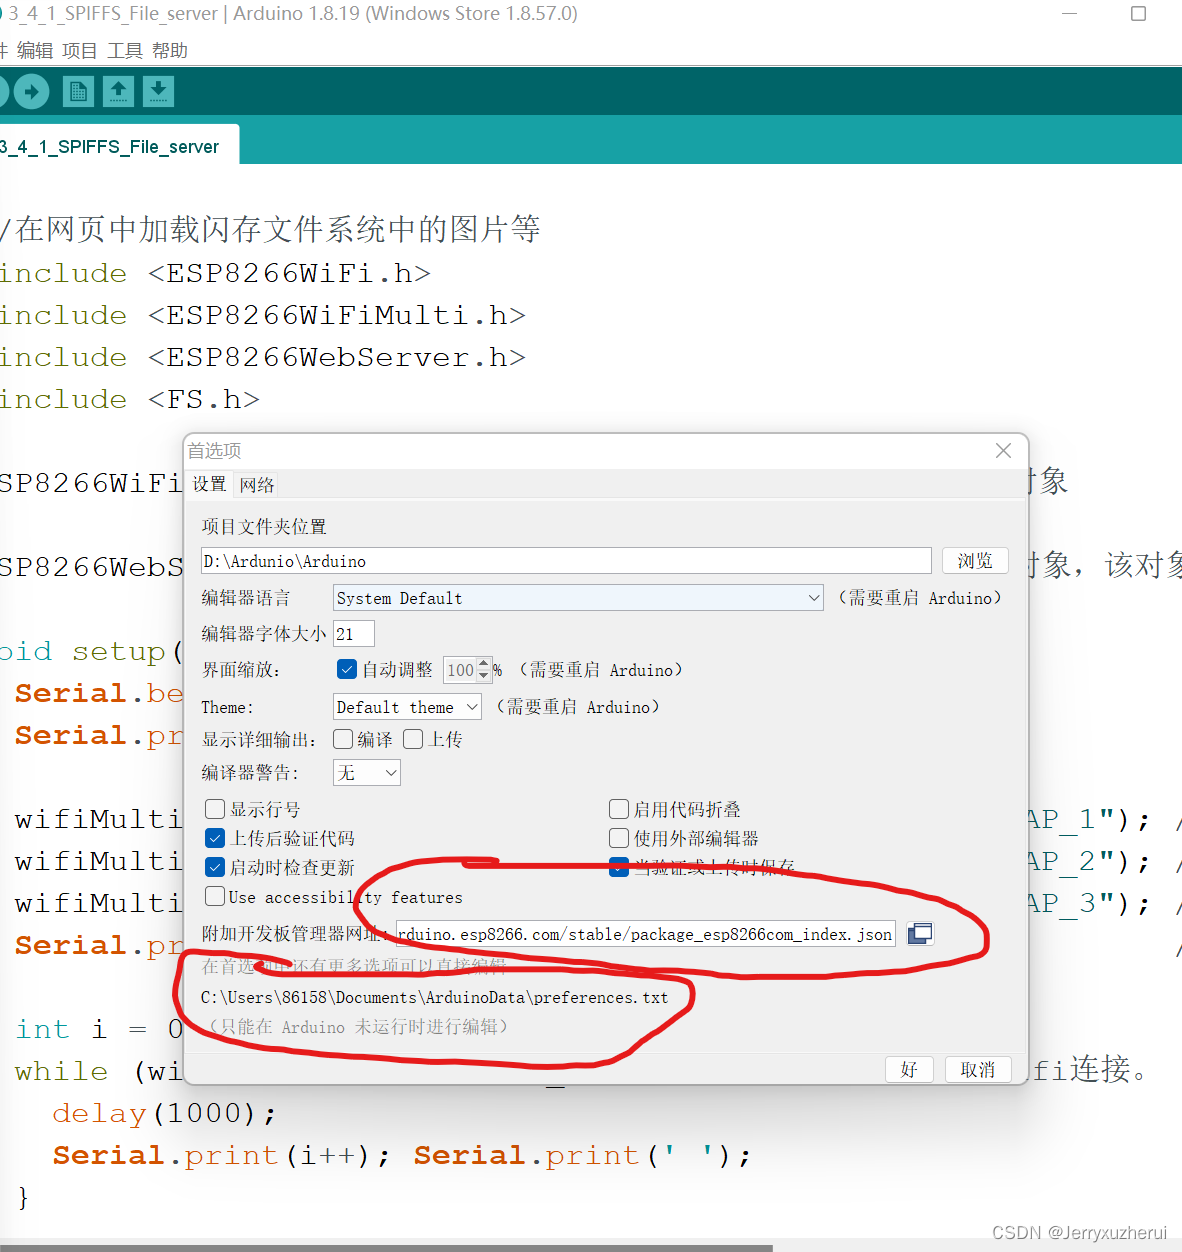The width and height of the screenshot is (1182, 1252).
Task: Click the horizontal editor scrollbar
Action: (x=386, y=1247)
